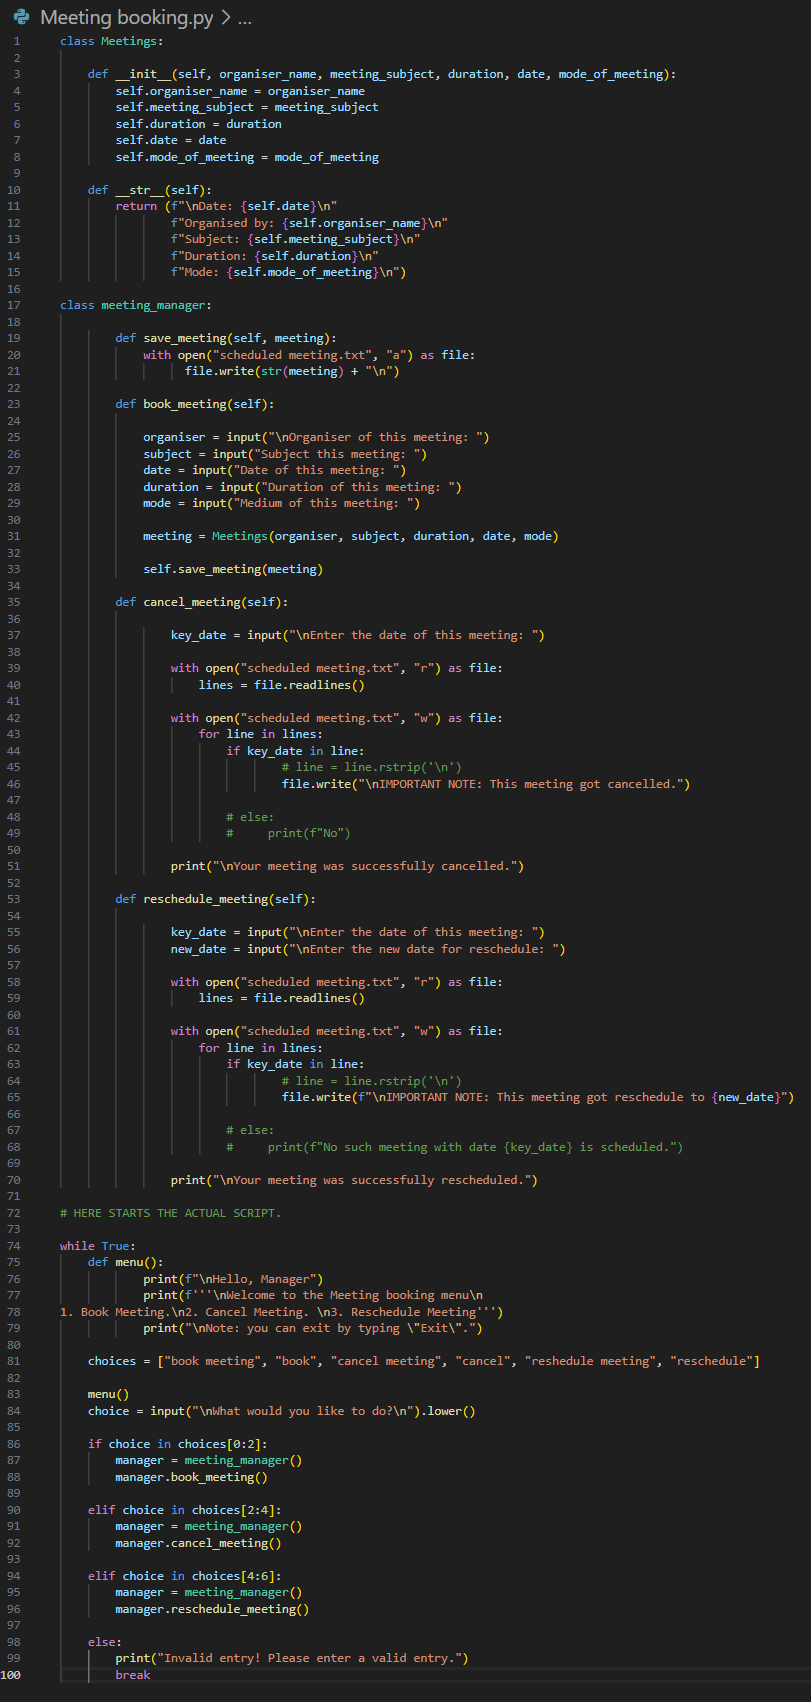Click the 'def cancel_meeting(self)' definition
This screenshot has width=811, height=1702.
click(x=201, y=602)
